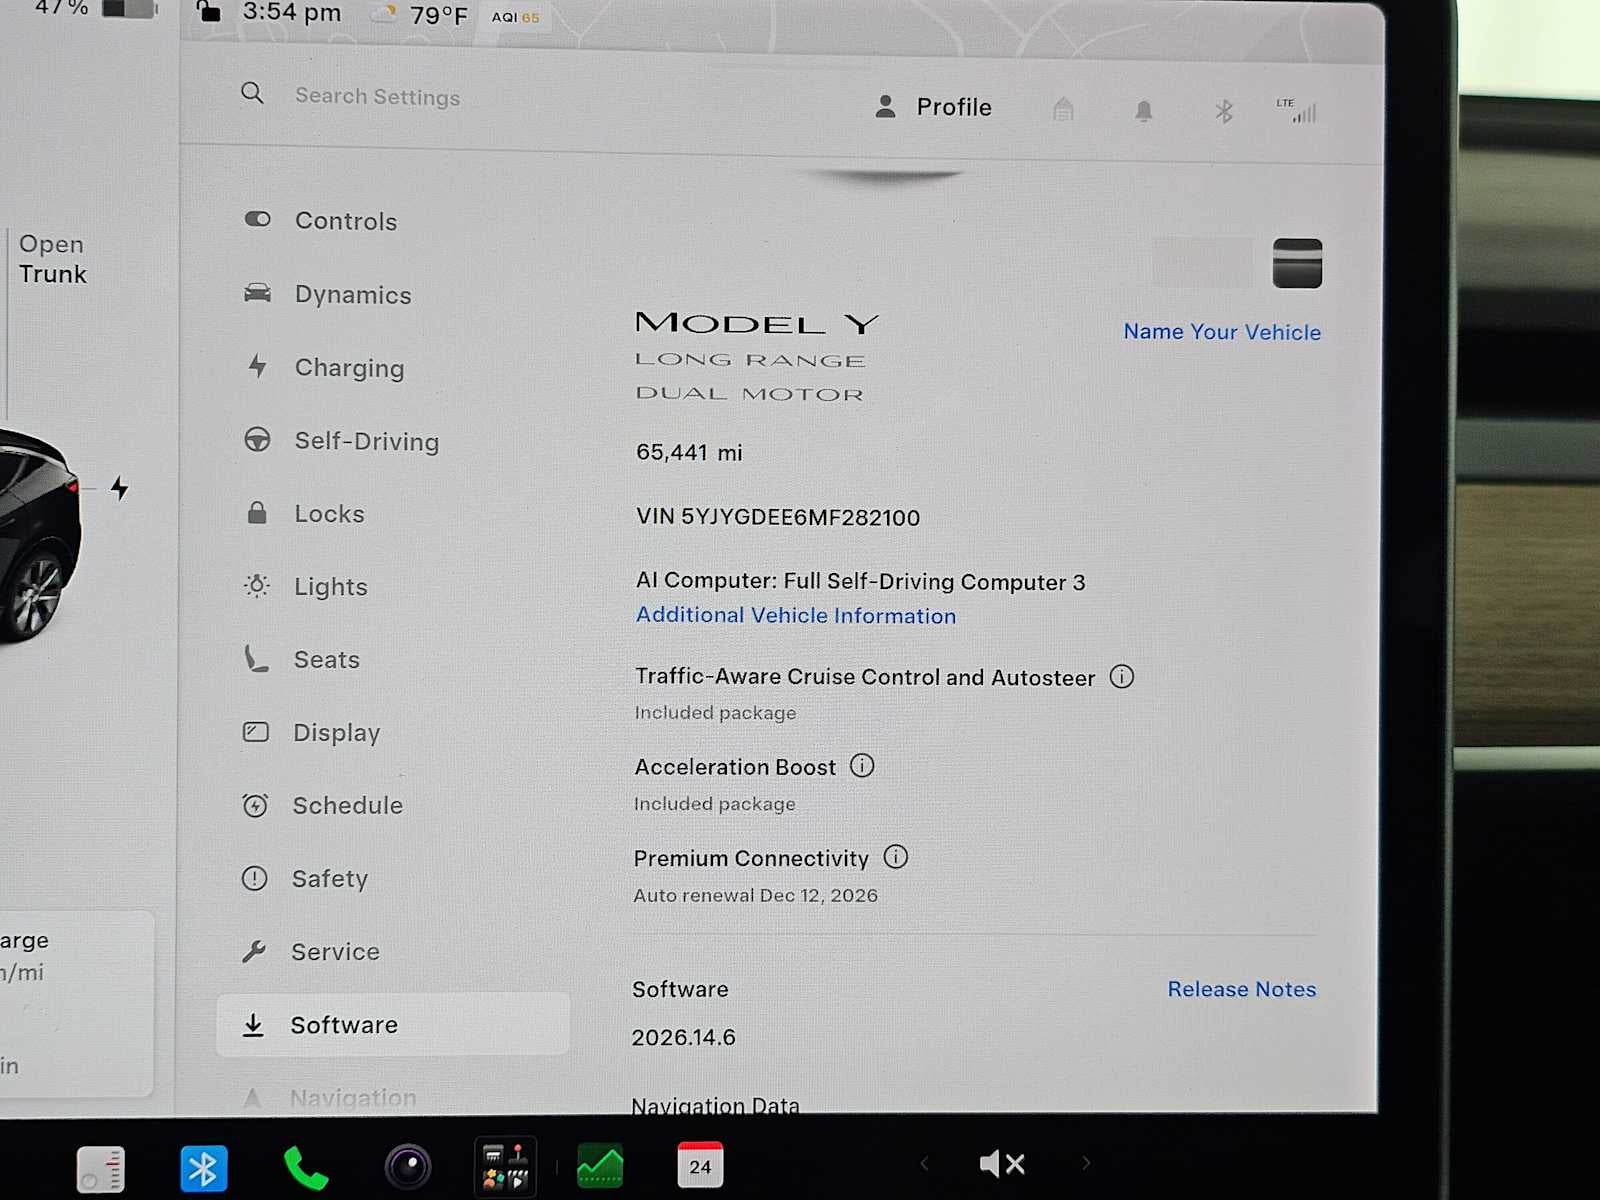The image size is (1600, 1200).
Task: Open the Phone app in the dock
Action: (305, 1168)
